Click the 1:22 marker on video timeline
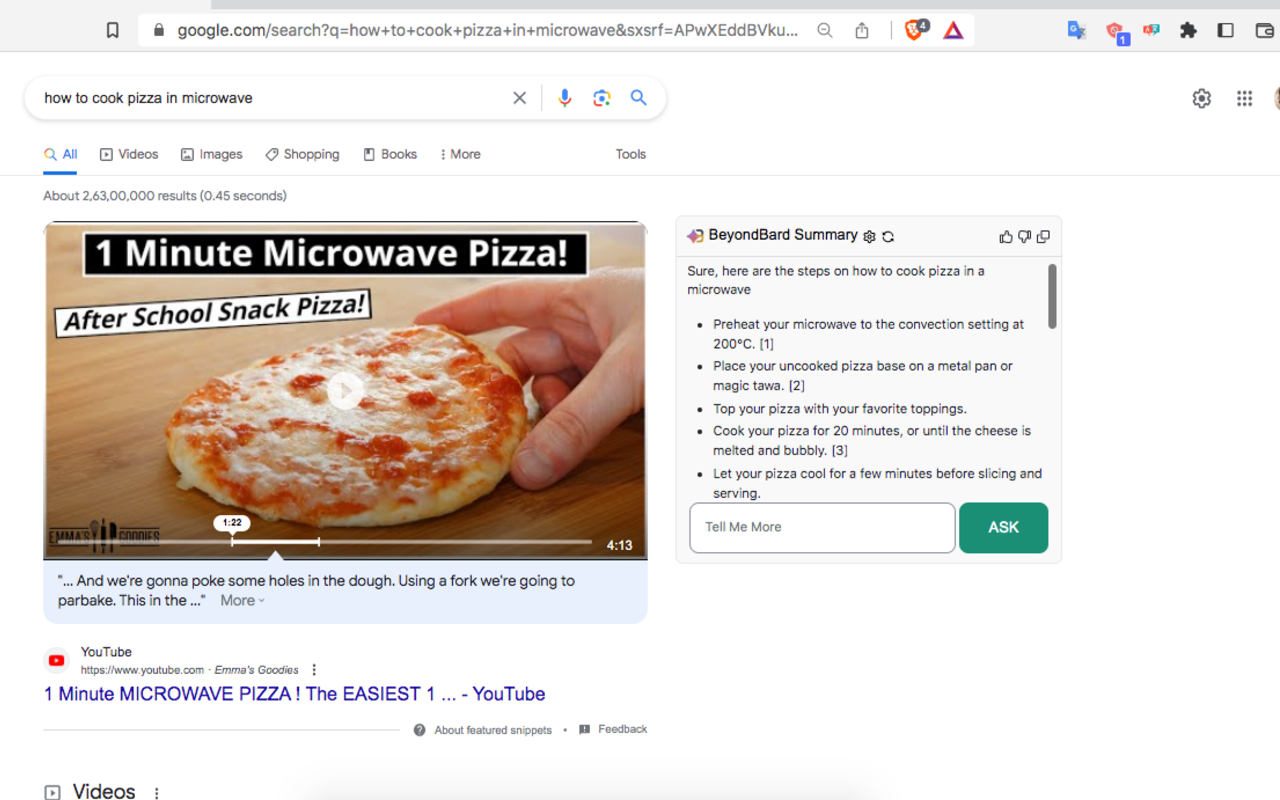This screenshot has width=1280, height=800. [x=232, y=523]
